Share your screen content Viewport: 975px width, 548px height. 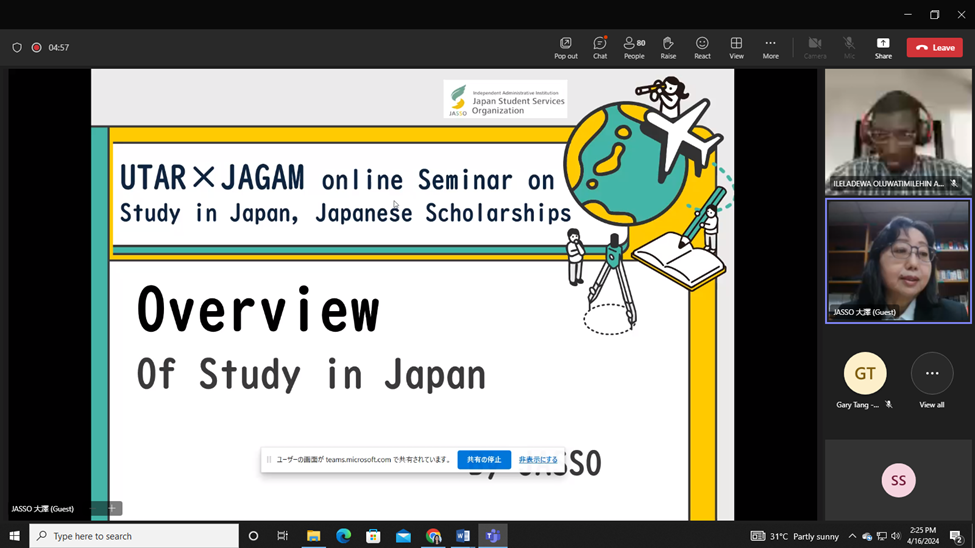(x=883, y=48)
